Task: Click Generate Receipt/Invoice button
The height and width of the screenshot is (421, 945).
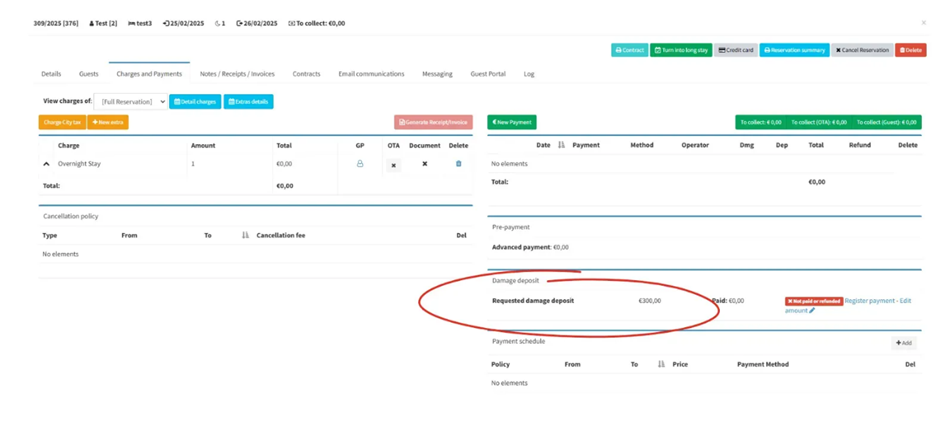Action: pyautogui.click(x=433, y=122)
